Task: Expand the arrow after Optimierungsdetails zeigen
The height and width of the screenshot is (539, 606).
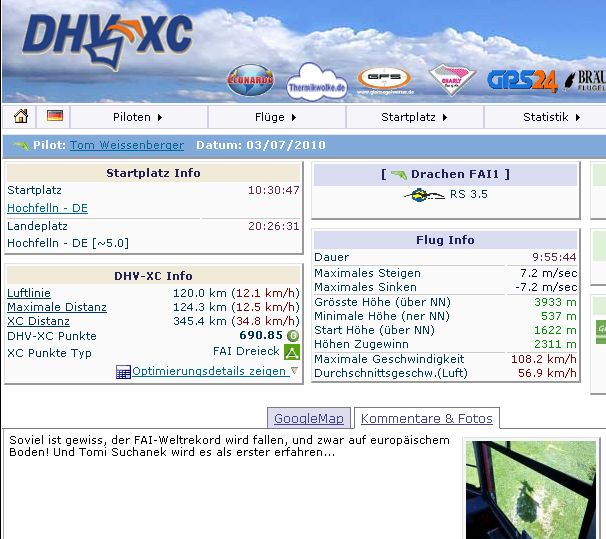Action: click(x=294, y=371)
